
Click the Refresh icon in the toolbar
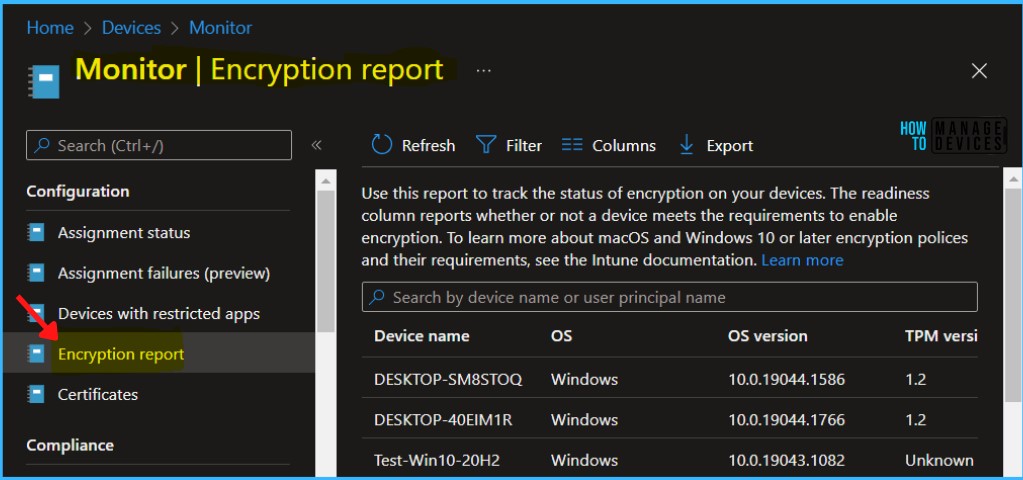point(382,145)
